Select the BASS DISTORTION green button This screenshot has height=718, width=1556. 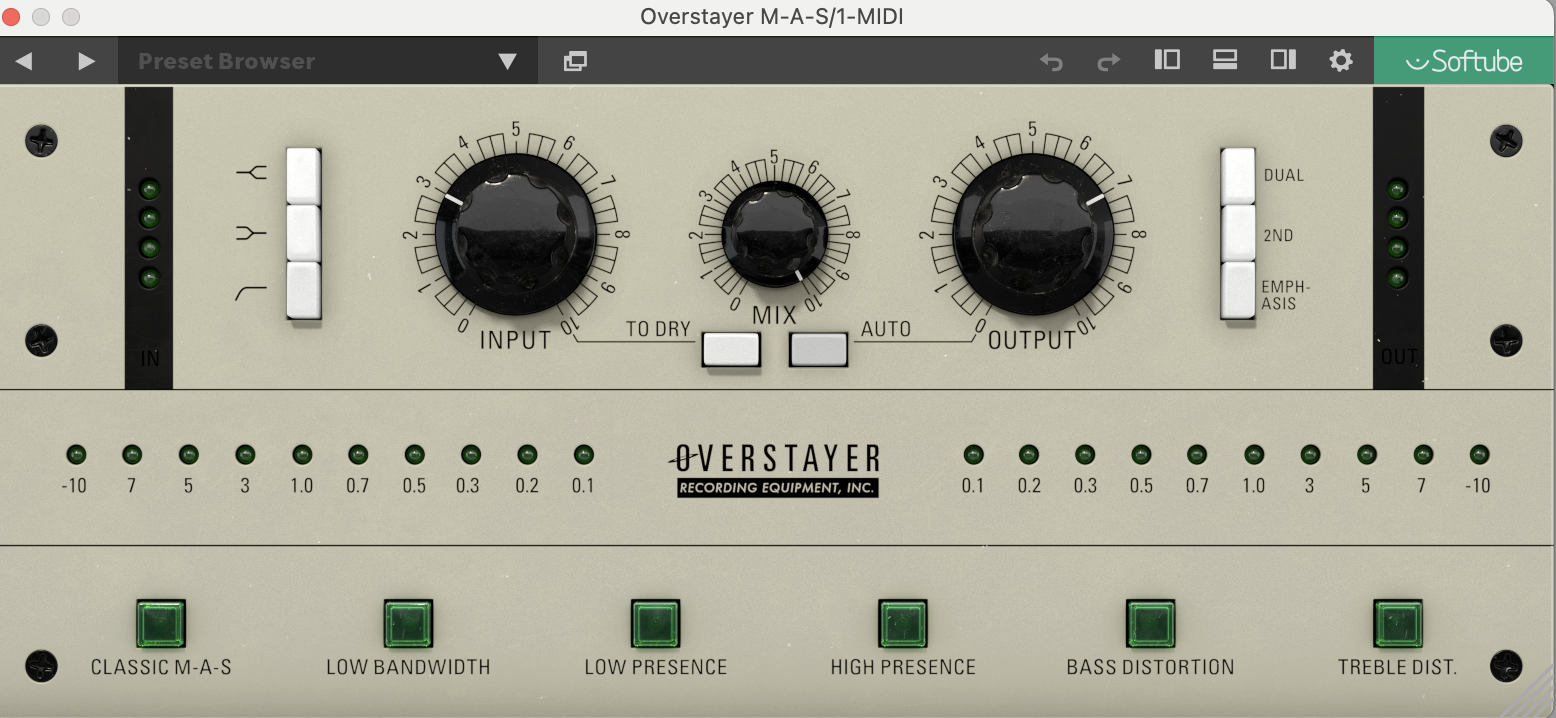click(x=1150, y=625)
